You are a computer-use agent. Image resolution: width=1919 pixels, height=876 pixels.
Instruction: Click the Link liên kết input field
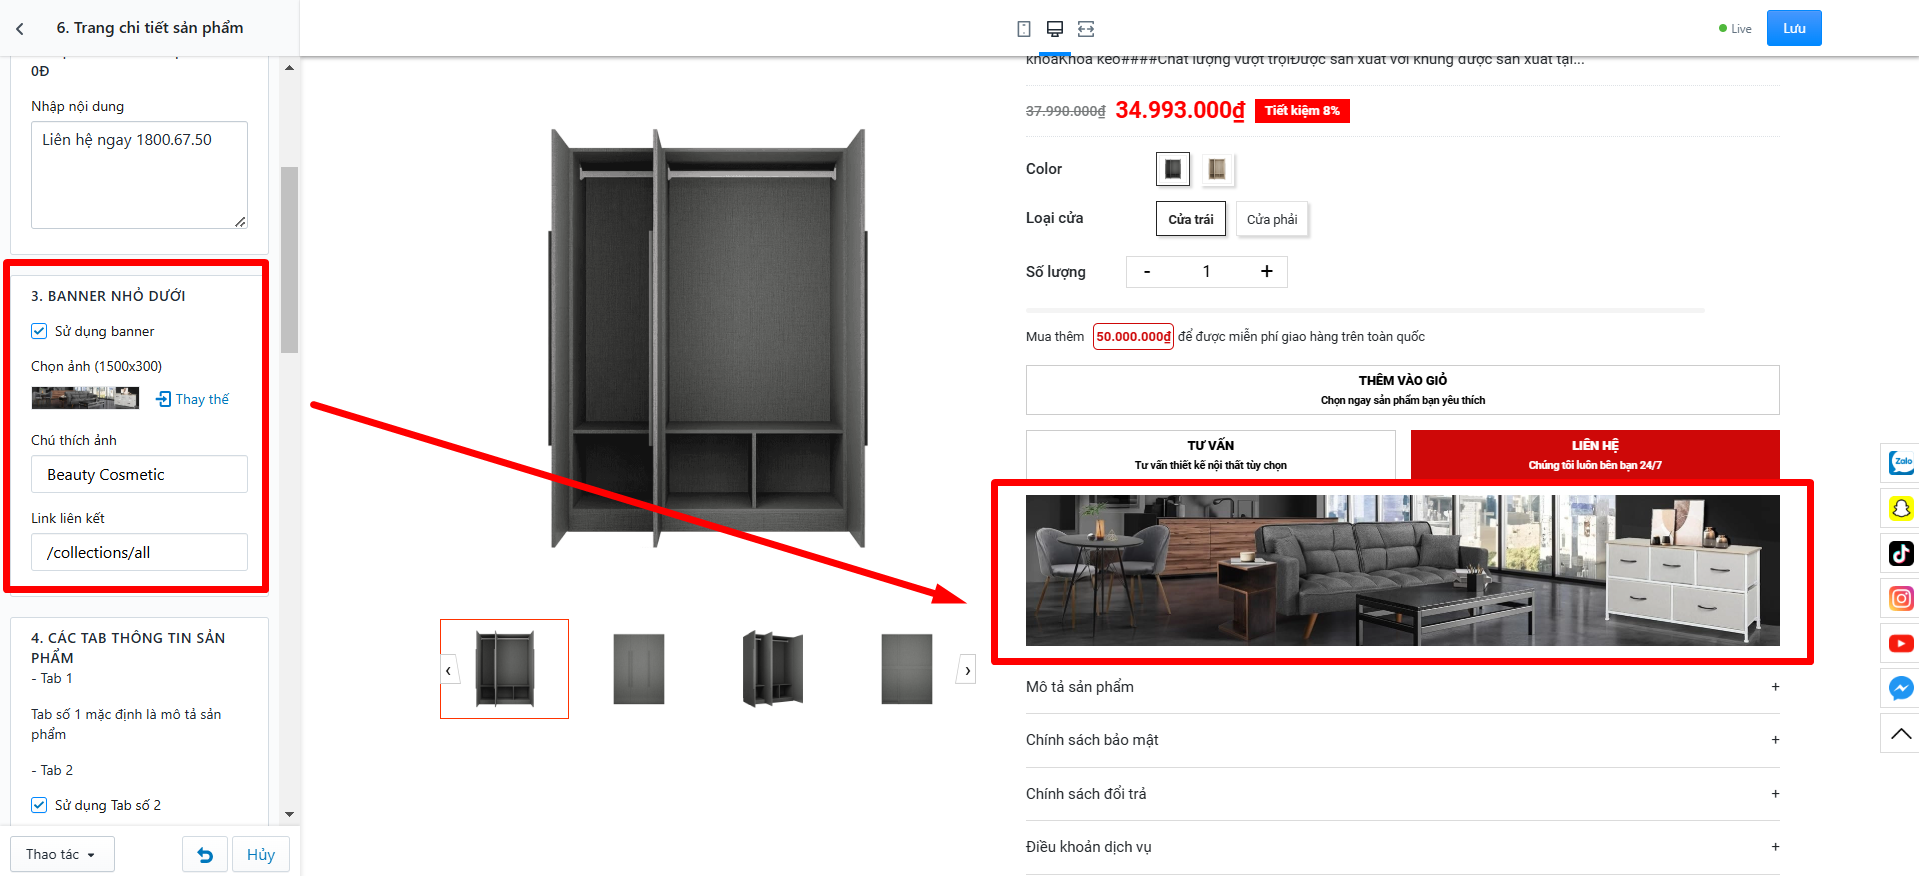point(139,552)
